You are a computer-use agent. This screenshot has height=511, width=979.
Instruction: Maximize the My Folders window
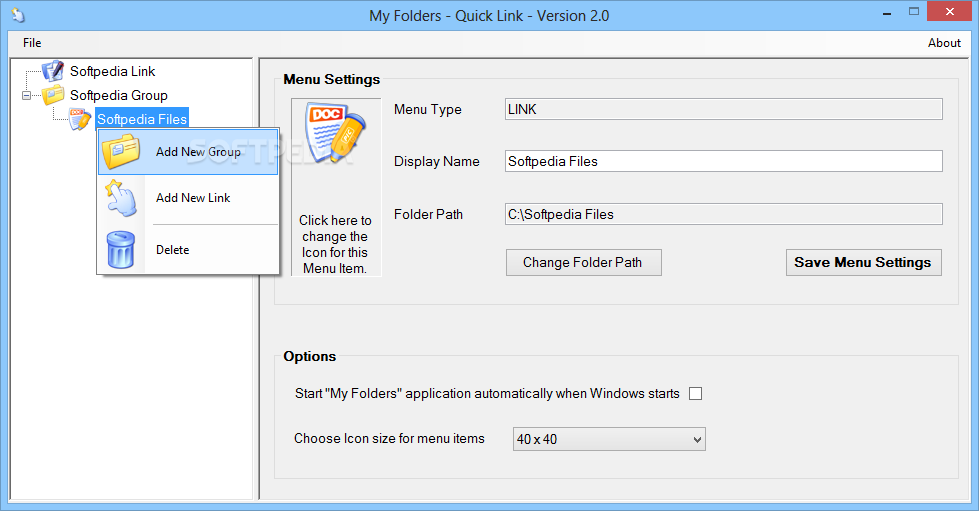[913, 12]
